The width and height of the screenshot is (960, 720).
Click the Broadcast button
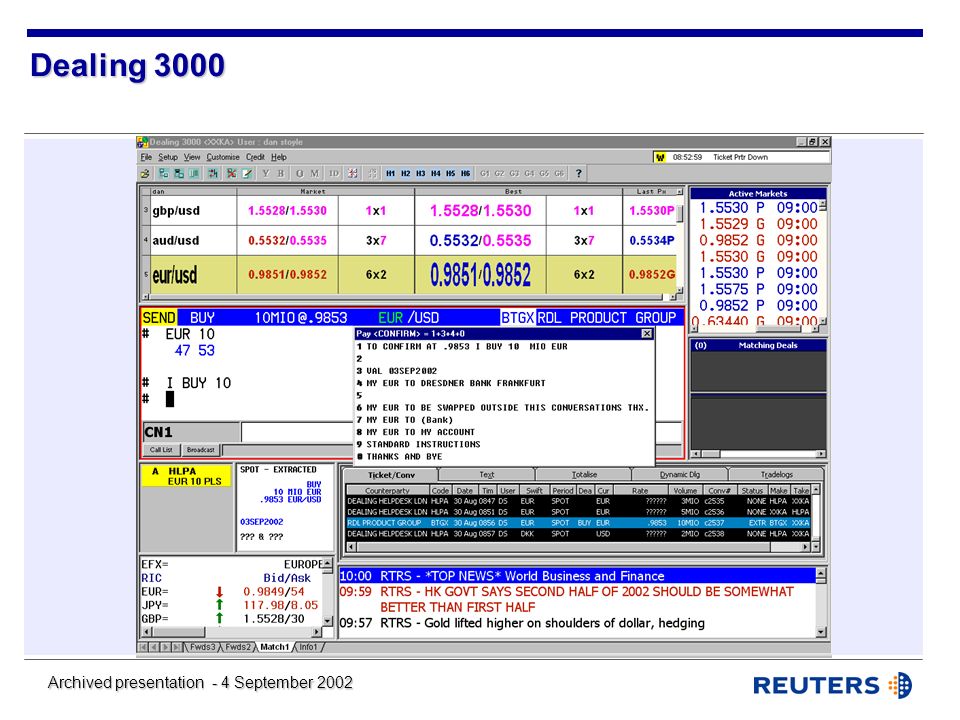(201, 450)
